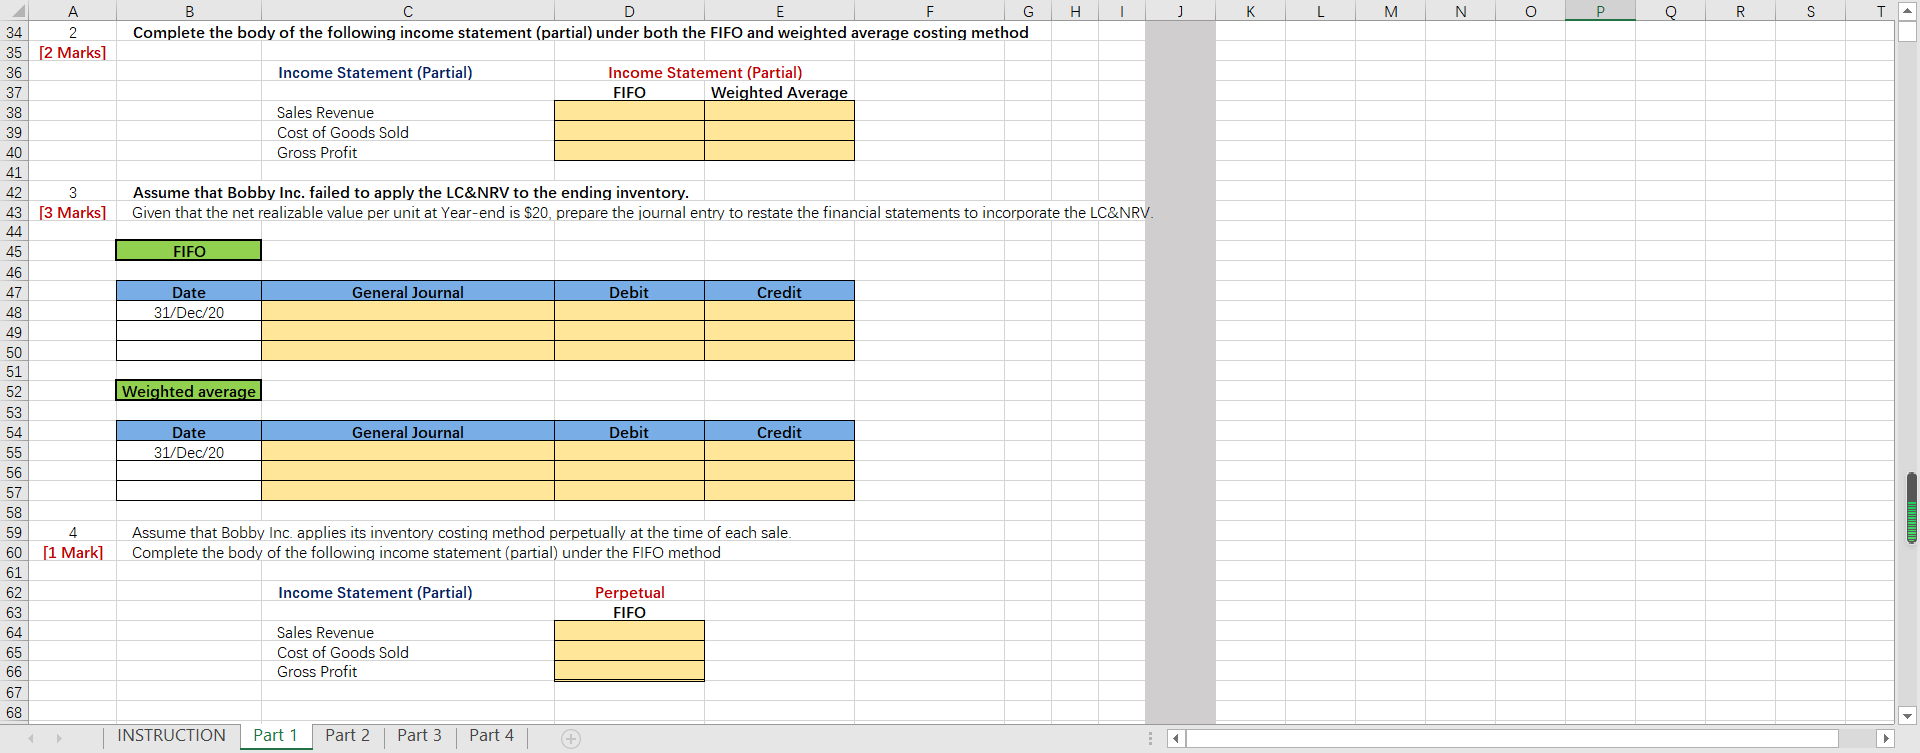Click the [1 Mark] red text
Viewport: 1920px width, 753px height.
pyautogui.click(x=73, y=552)
